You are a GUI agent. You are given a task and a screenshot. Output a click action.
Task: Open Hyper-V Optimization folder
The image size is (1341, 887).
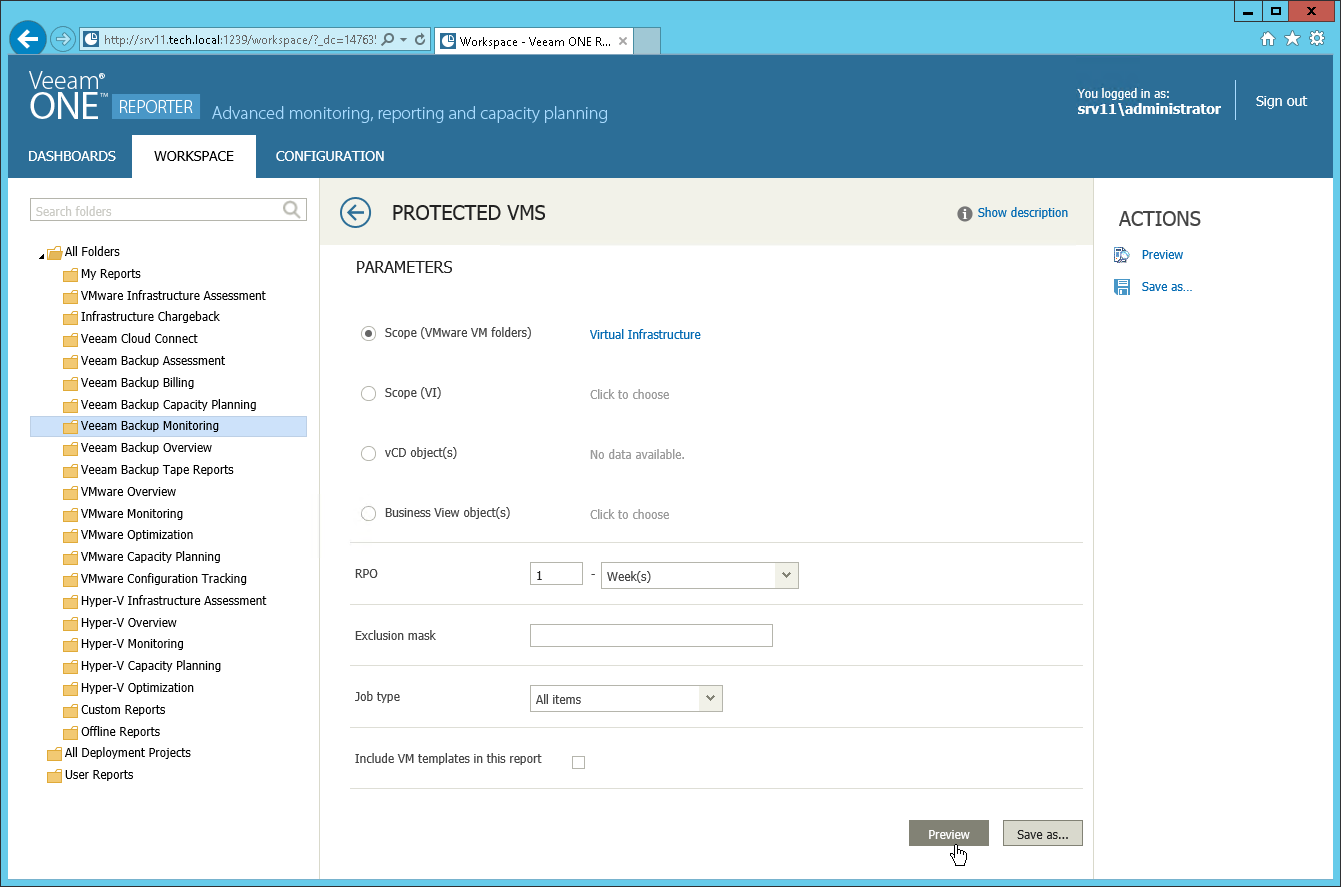point(137,688)
